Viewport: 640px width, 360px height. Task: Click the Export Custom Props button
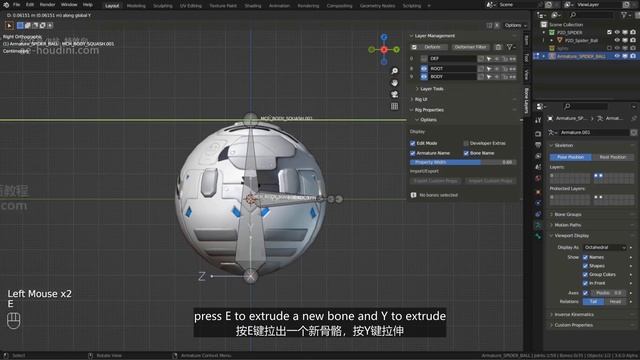coord(435,181)
